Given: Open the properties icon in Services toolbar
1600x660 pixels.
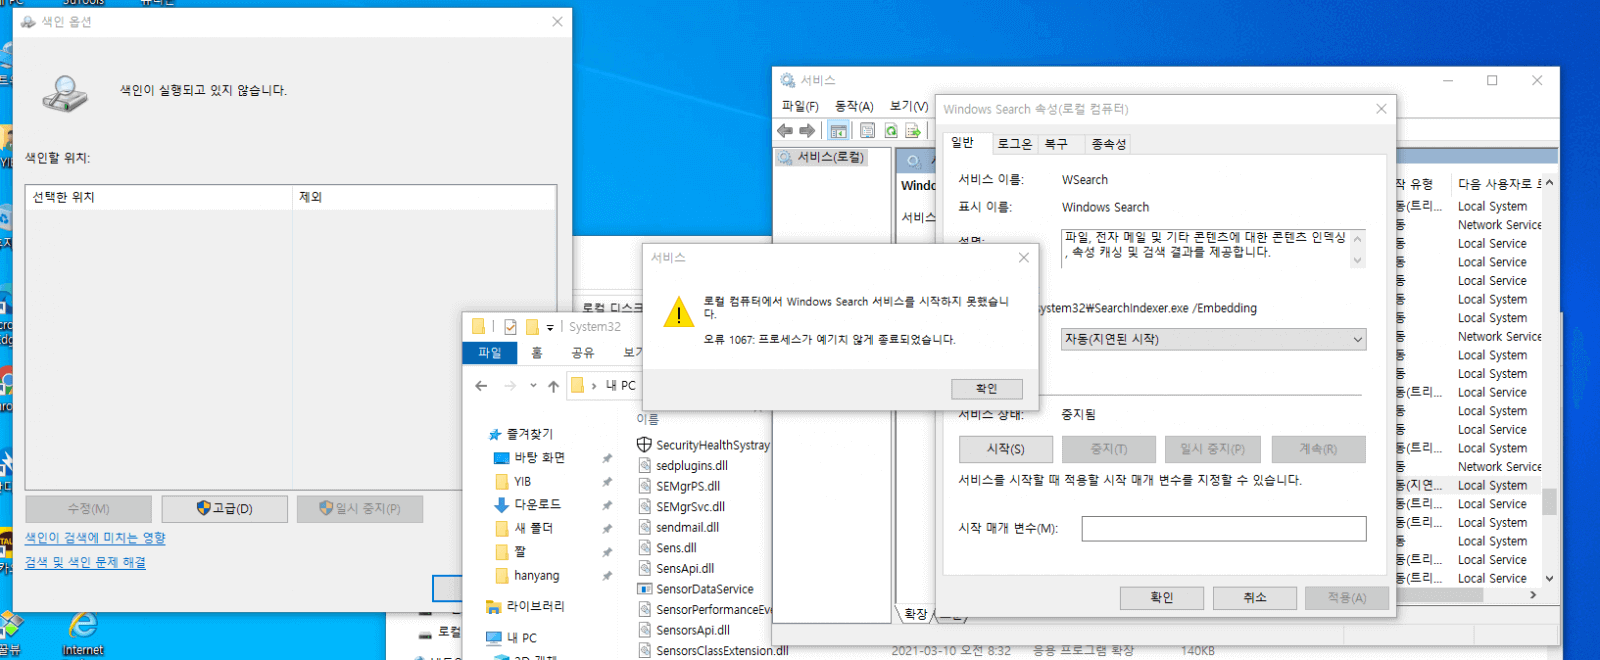Looking at the screenshot, I should coord(867,131).
